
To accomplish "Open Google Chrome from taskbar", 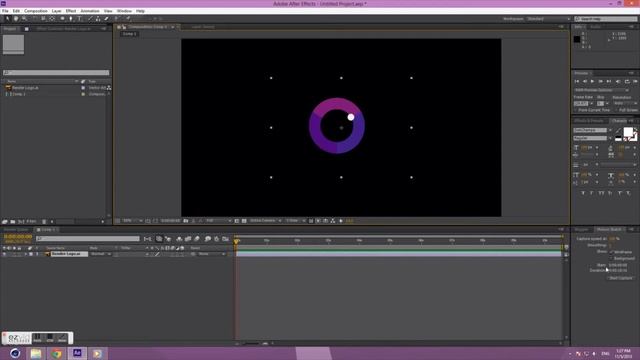I will (56, 353).
